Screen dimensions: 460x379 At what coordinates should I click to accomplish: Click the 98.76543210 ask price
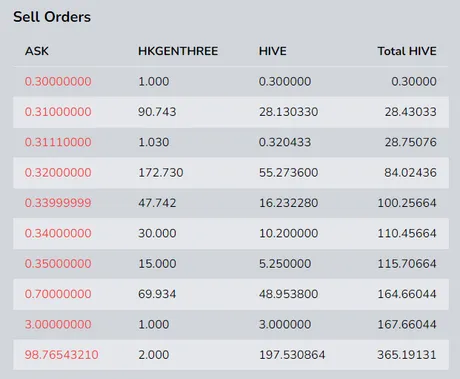coord(61,354)
